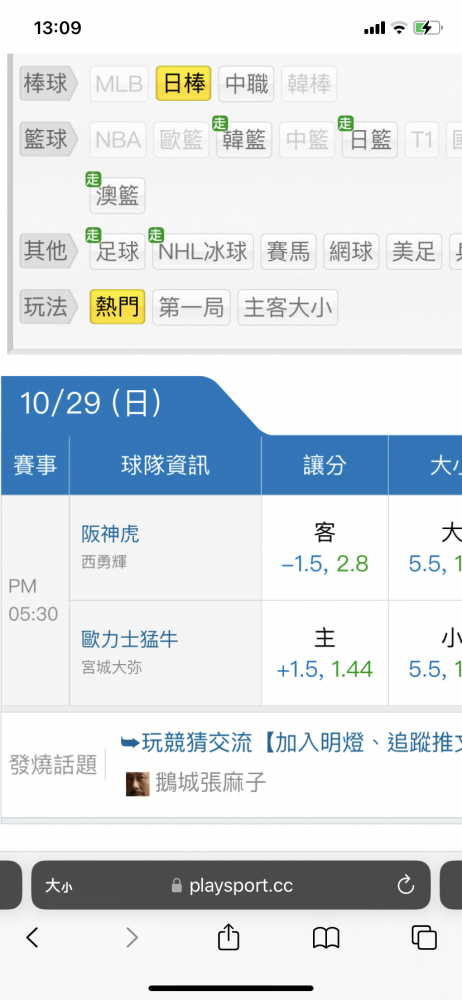Switch to 中職 baseball league

point(246,84)
